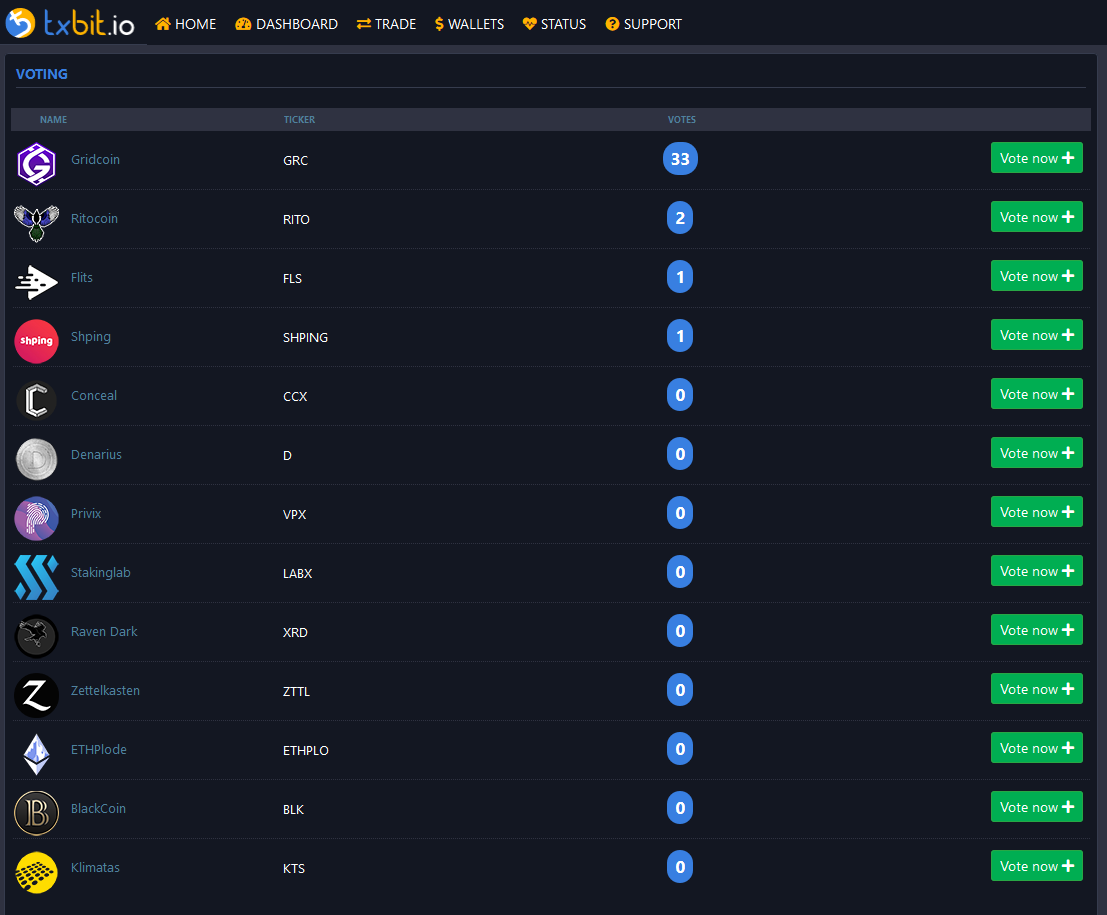Viewport: 1107px width, 915px height.
Task: Click the VOTES column header
Action: [682, 119]
